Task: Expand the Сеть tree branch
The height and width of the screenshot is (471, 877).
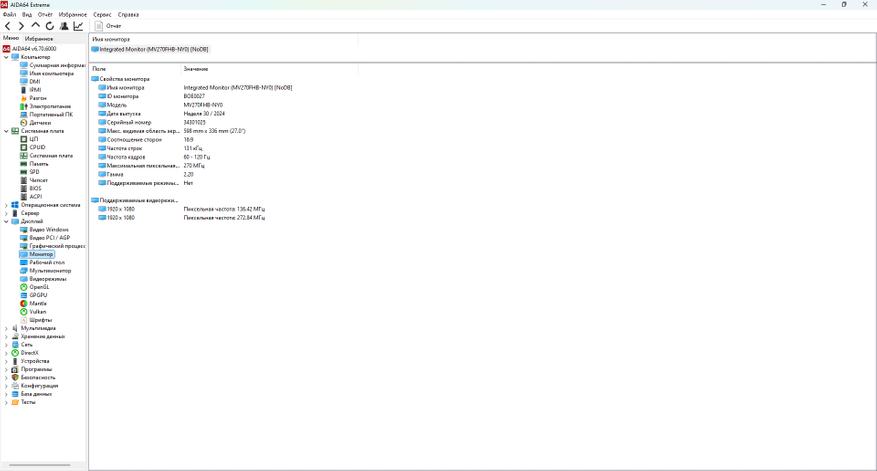Action: (6, 345)
